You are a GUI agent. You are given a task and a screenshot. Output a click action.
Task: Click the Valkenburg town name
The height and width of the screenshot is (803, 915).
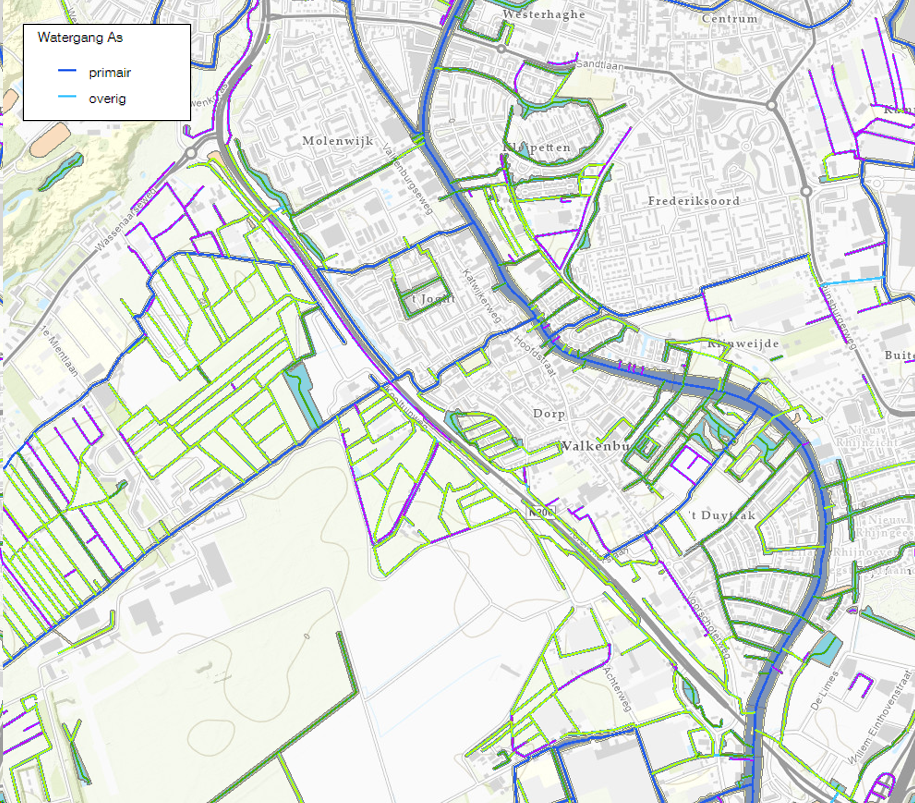tap(600, 446)
